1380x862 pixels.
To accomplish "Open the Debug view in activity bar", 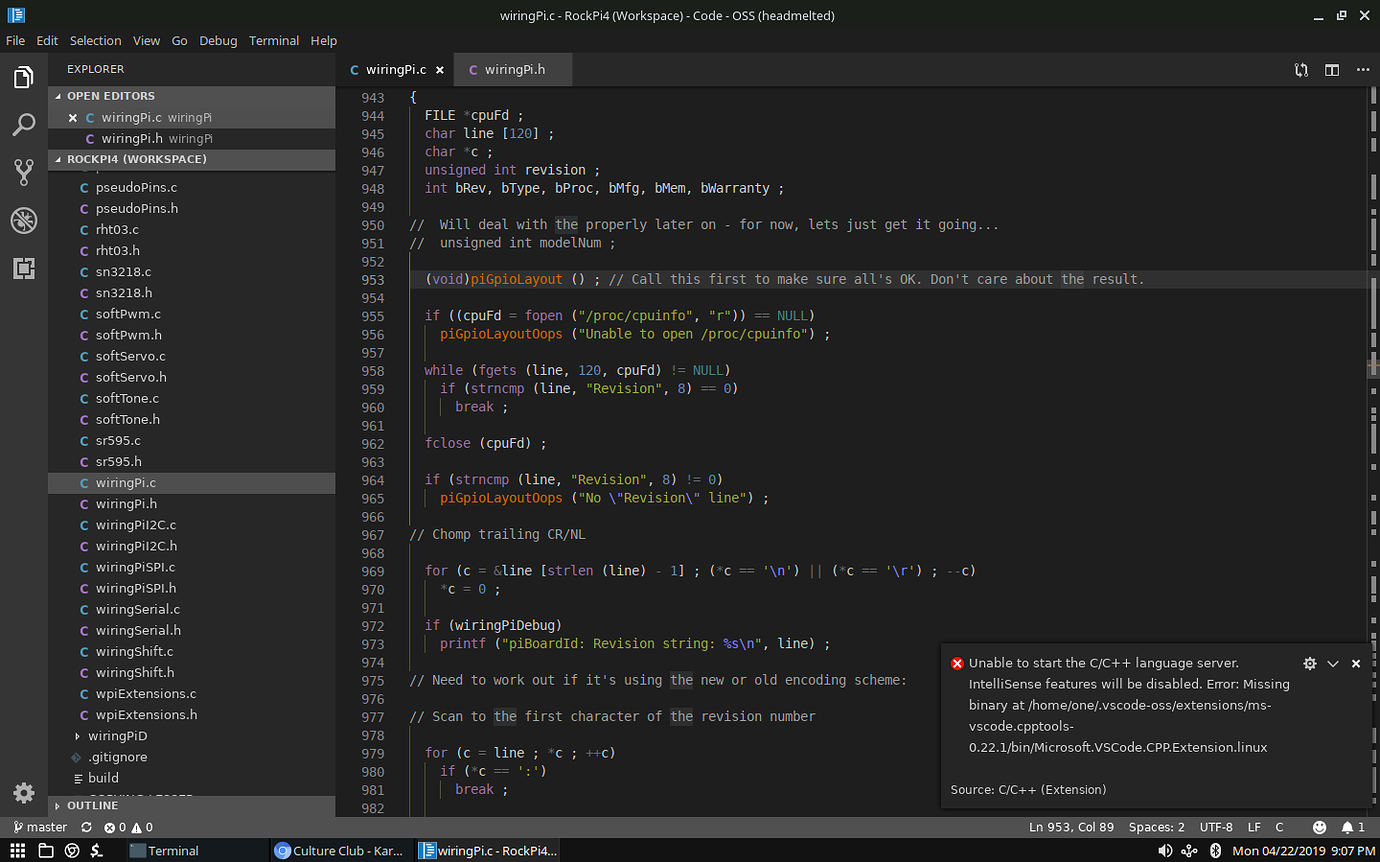I will tap(24, 220).
